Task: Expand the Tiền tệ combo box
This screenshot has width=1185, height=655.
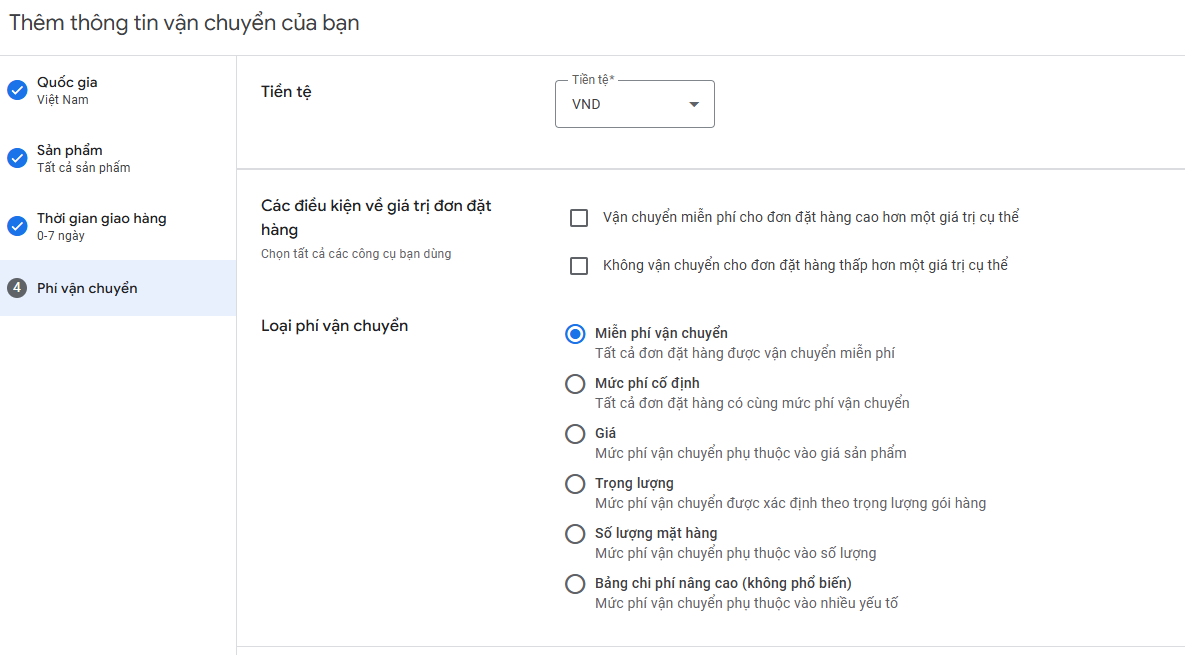Action: click(635, 104)
